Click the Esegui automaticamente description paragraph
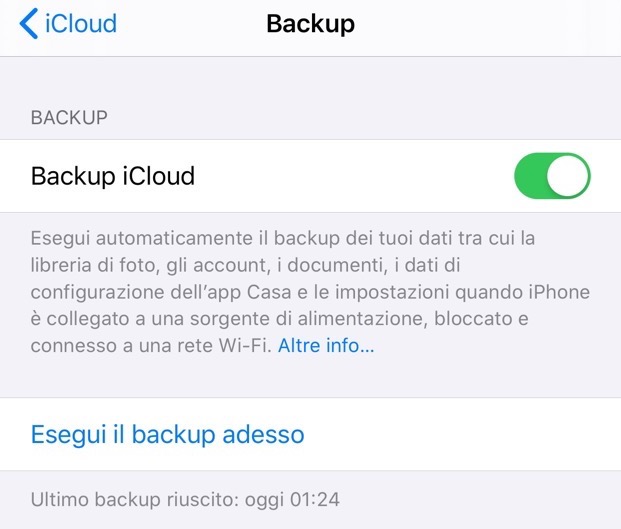This screenshot has height=529, width=621. [310, 292]
